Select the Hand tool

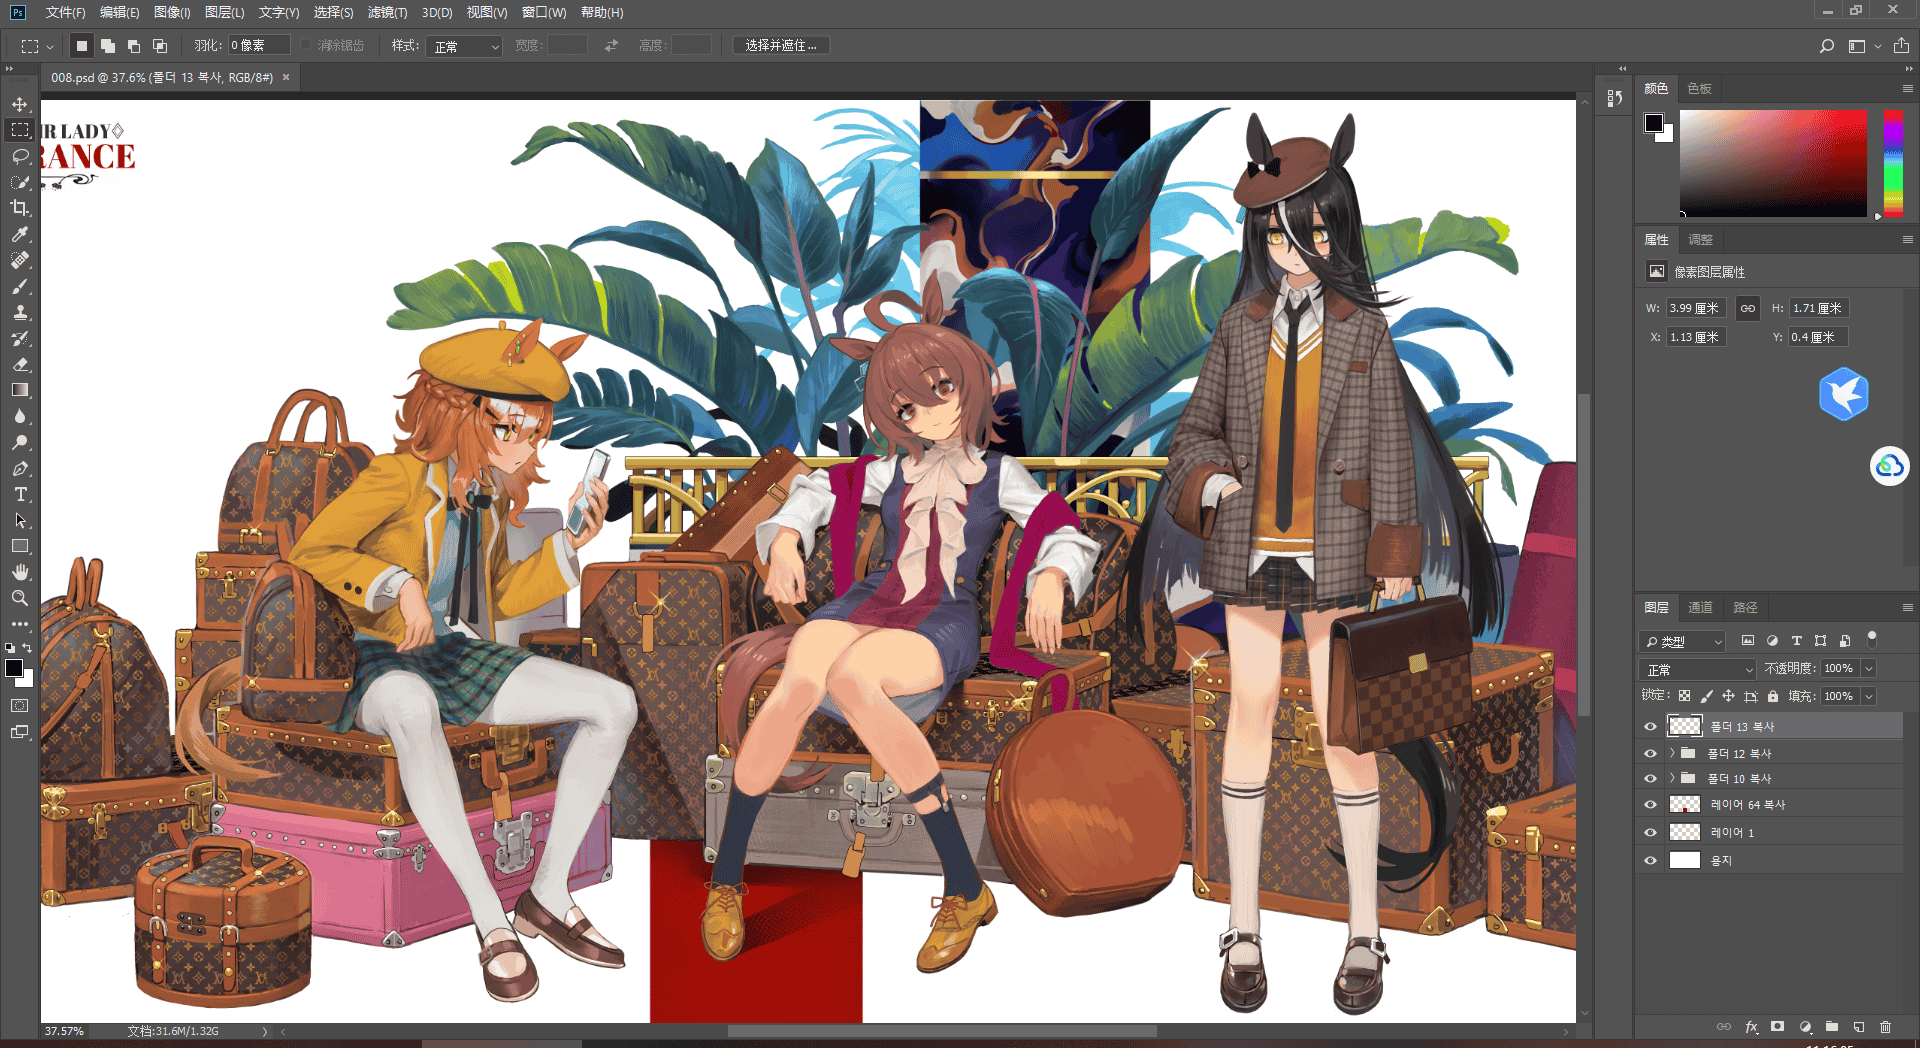(x=20, y=572)
